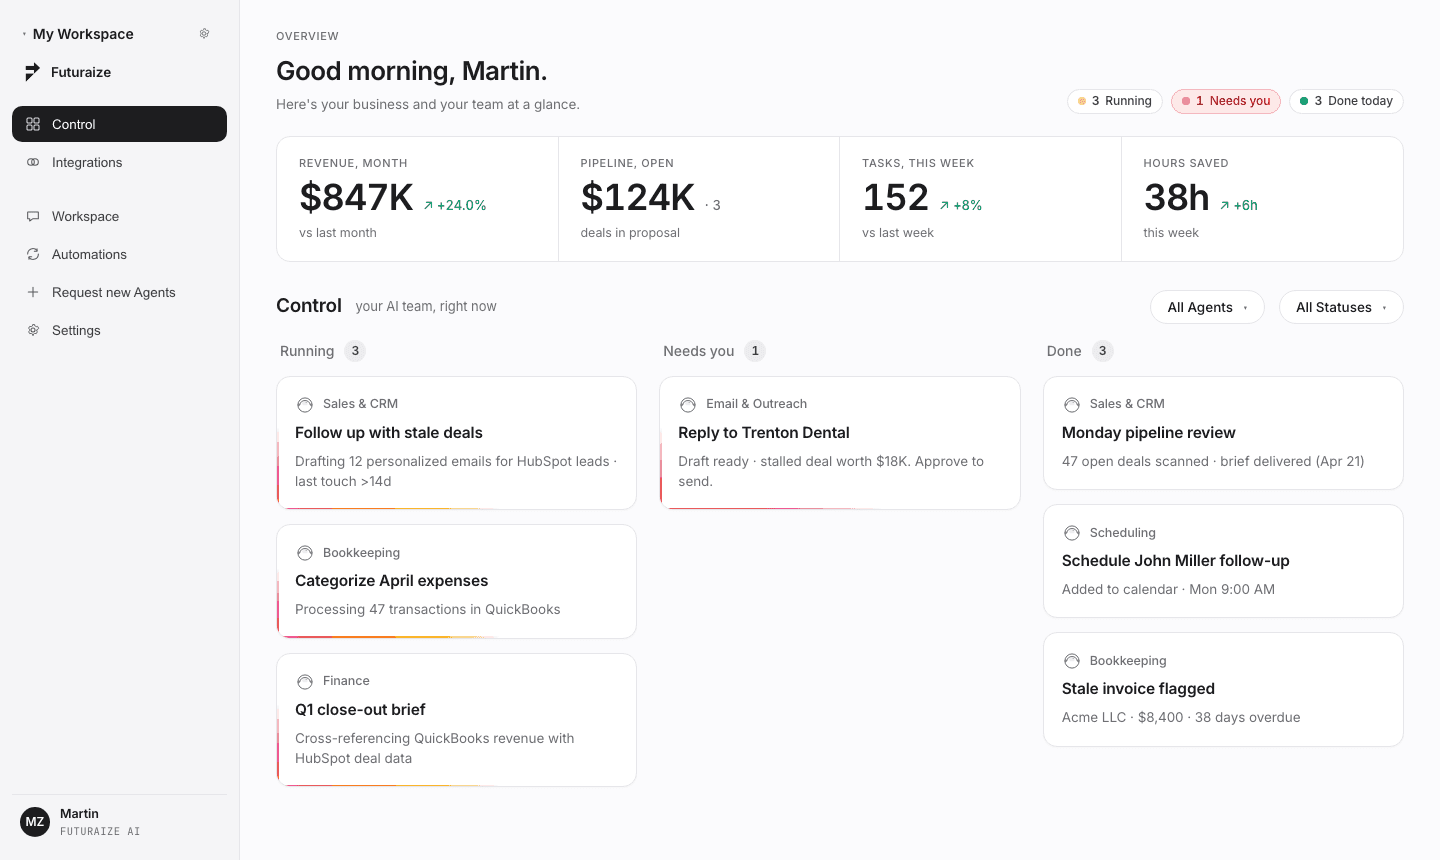Go to Integrations in the sidebar
Screen dimensions: 1440x860
[x=119, y=162]
